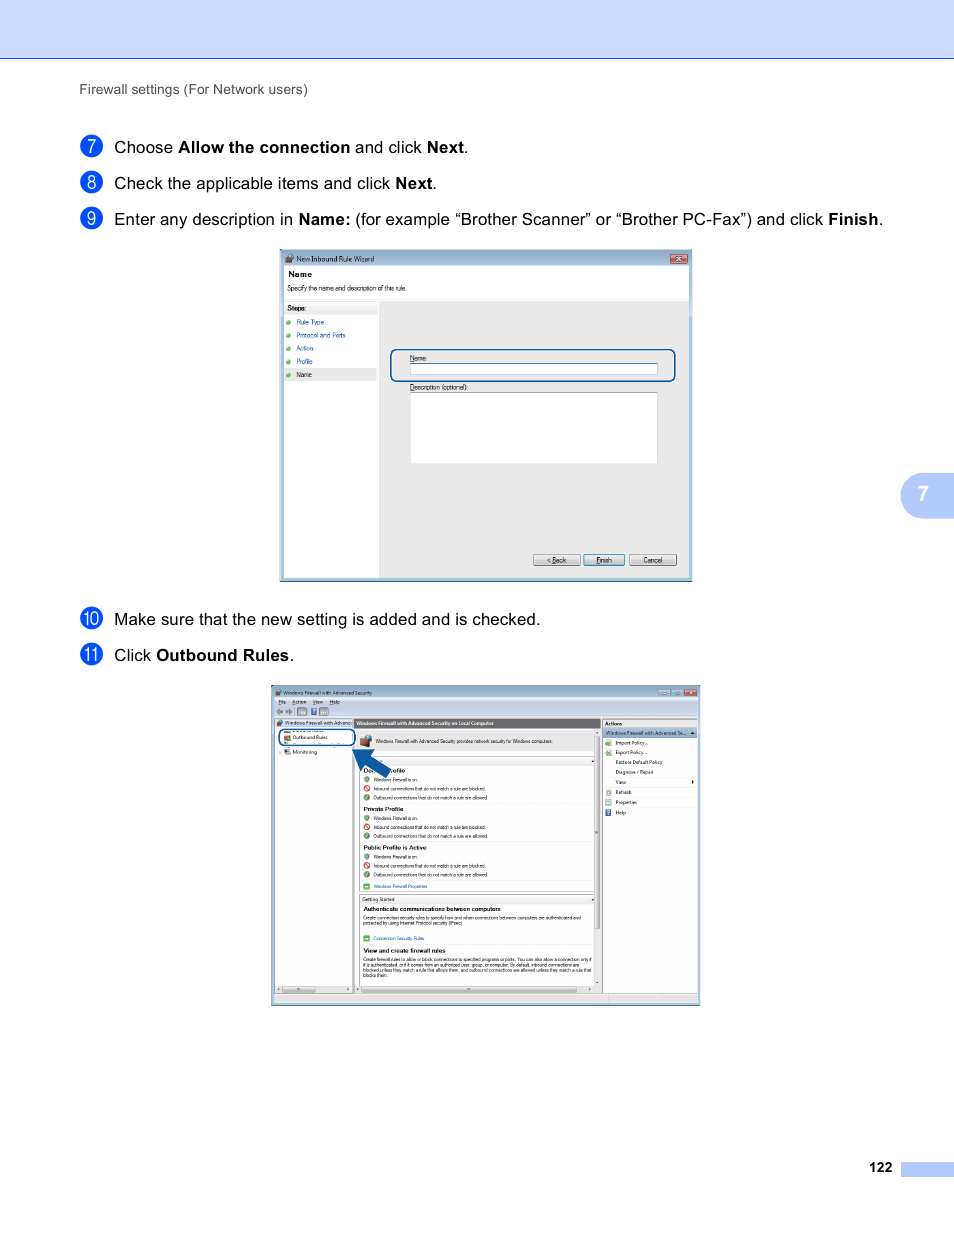Go to the Protocol and Ports wizard step
The width and height of the screenshot is (954, 1235).
tap(321, 335)
